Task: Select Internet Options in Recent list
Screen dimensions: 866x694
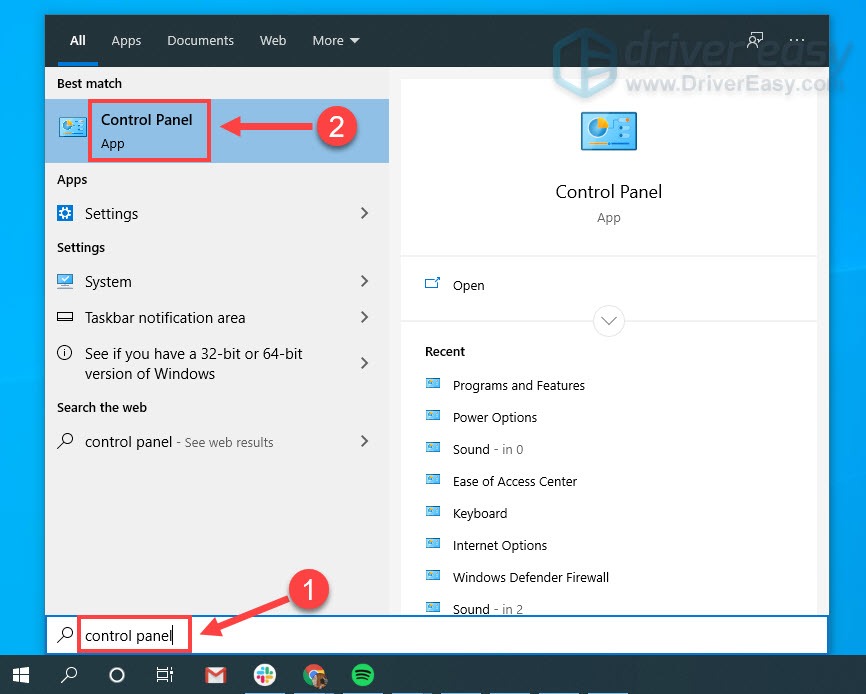Action: click(x=500, y=545)
